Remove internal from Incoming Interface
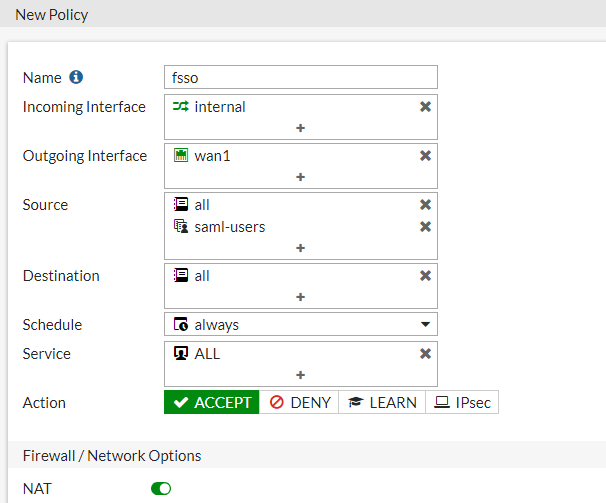The image size is (606, 503). pyautogui.click(x=425, y=106)
